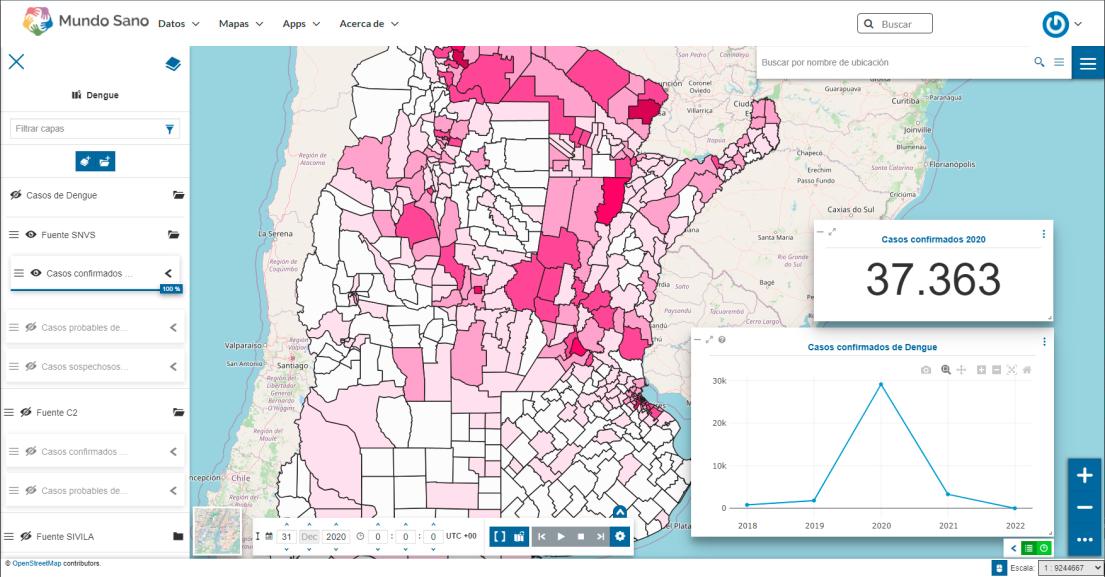The width and height of the screenshot is (1105, 577).
Task: Click the Buscar por nombre de ubicación field
Action: 890,63
